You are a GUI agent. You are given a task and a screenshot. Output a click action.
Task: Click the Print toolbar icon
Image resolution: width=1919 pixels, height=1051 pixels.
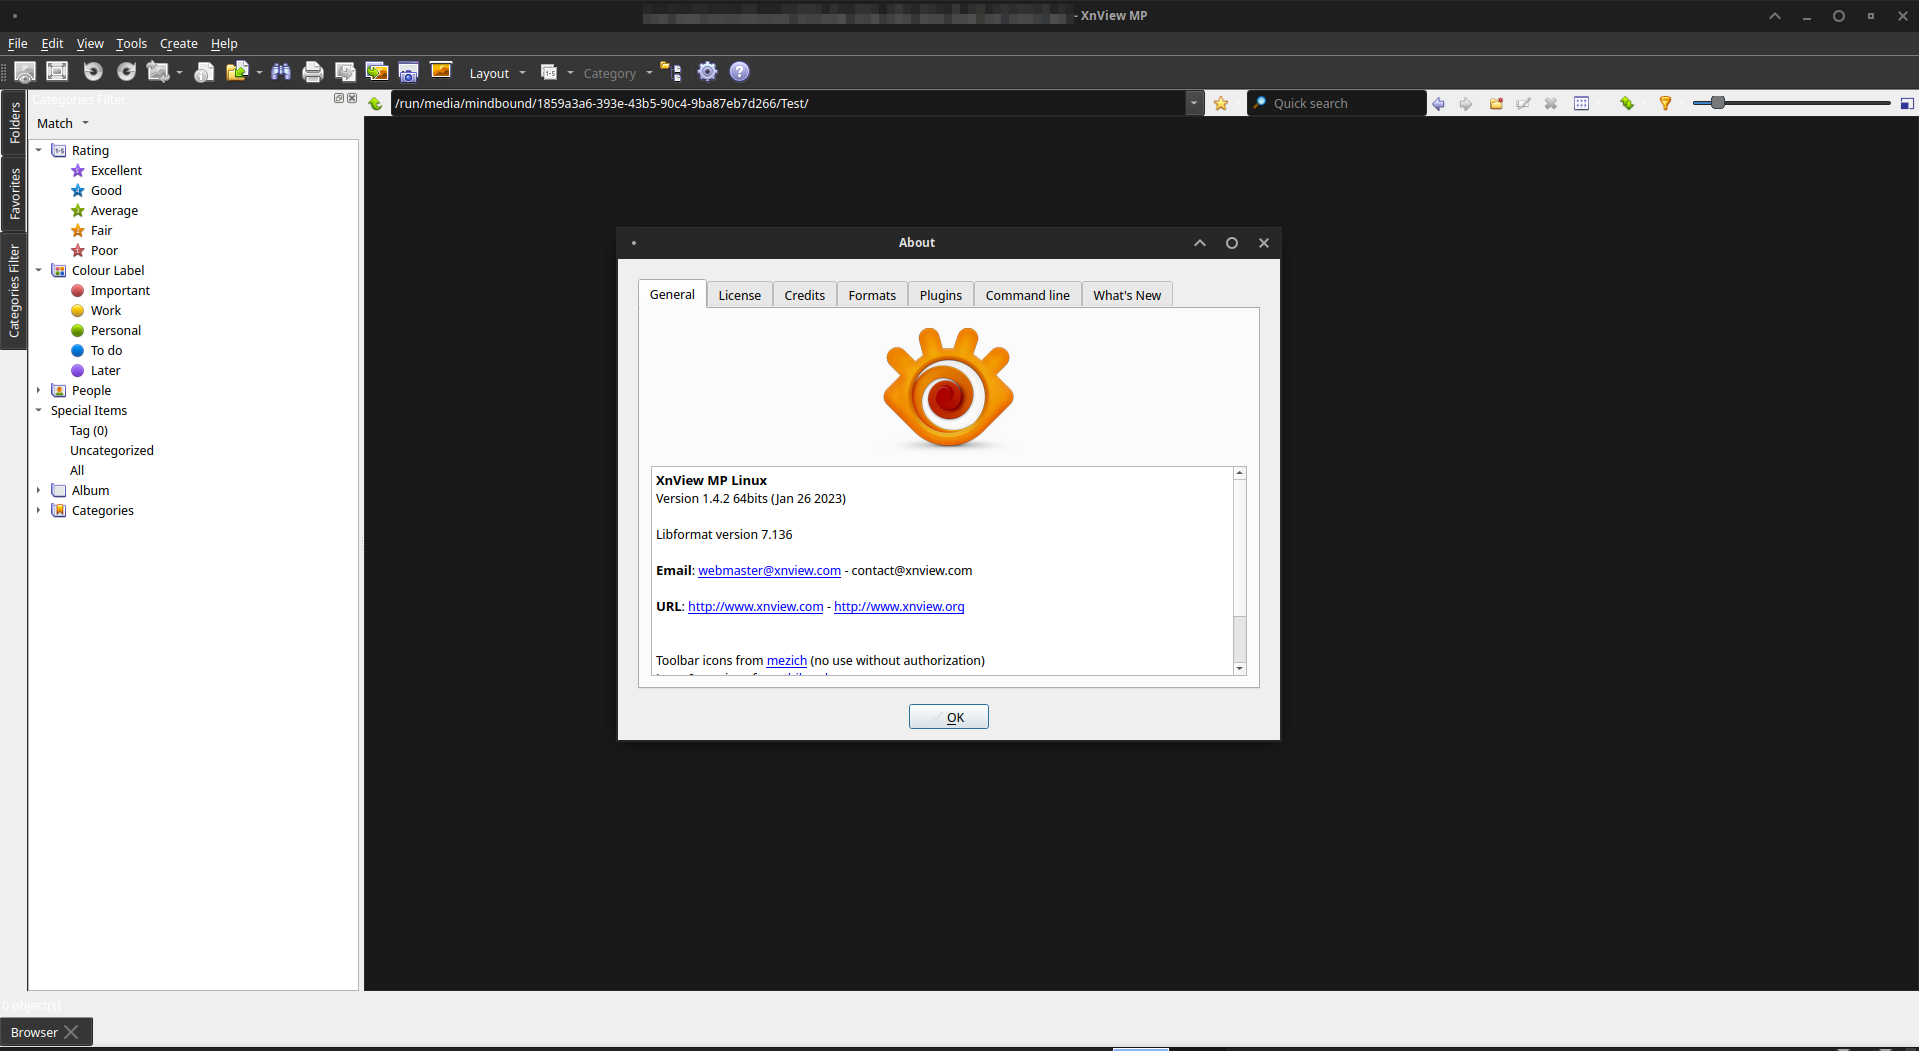point(313,72)
